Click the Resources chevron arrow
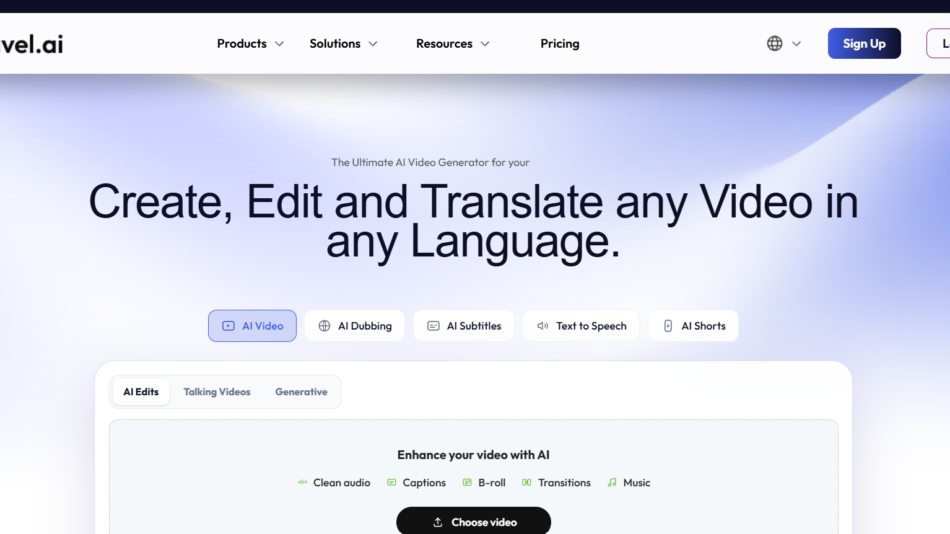 point(485,44)
